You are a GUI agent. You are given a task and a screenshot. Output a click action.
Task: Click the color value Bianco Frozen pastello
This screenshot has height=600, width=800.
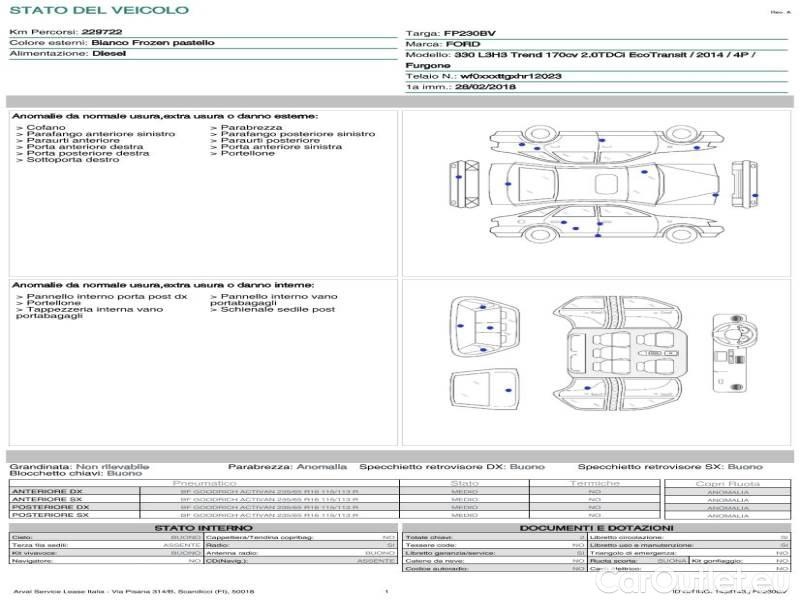coord(153,42)
